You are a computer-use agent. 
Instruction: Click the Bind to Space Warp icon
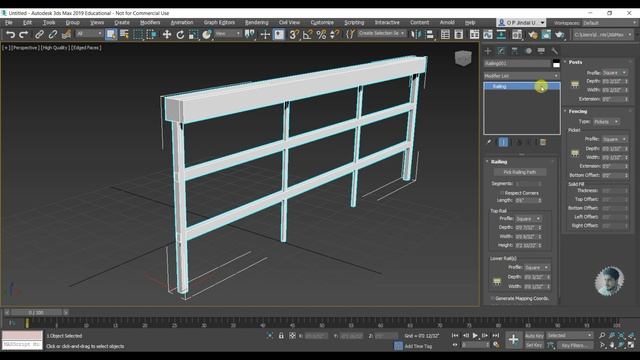[66, 35]
